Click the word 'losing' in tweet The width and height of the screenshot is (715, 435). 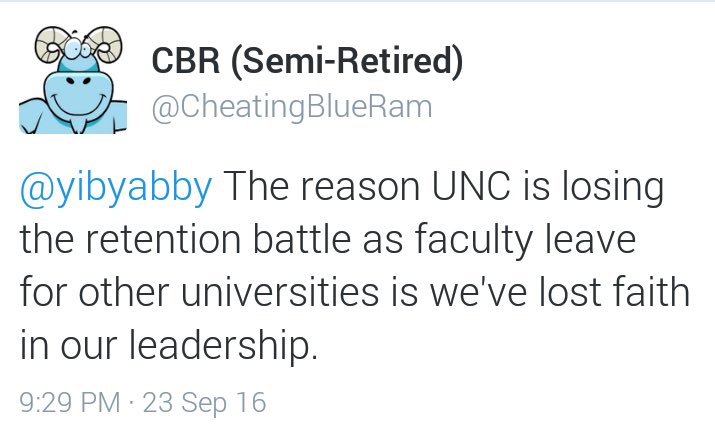tap(621, 190)
